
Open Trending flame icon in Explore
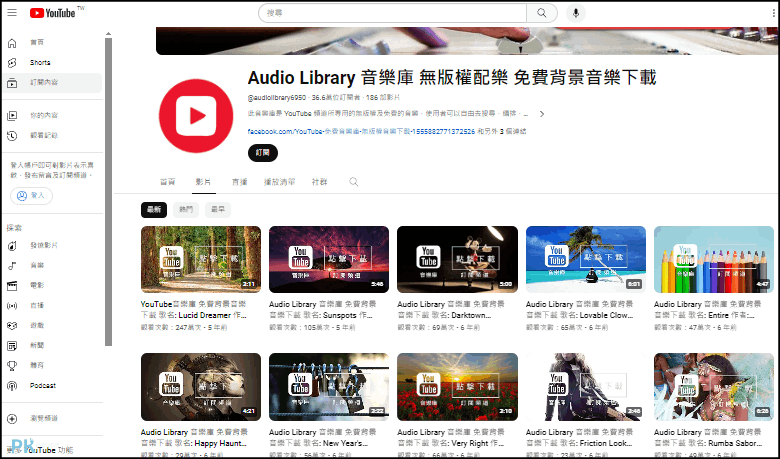[x=12, y=246]
